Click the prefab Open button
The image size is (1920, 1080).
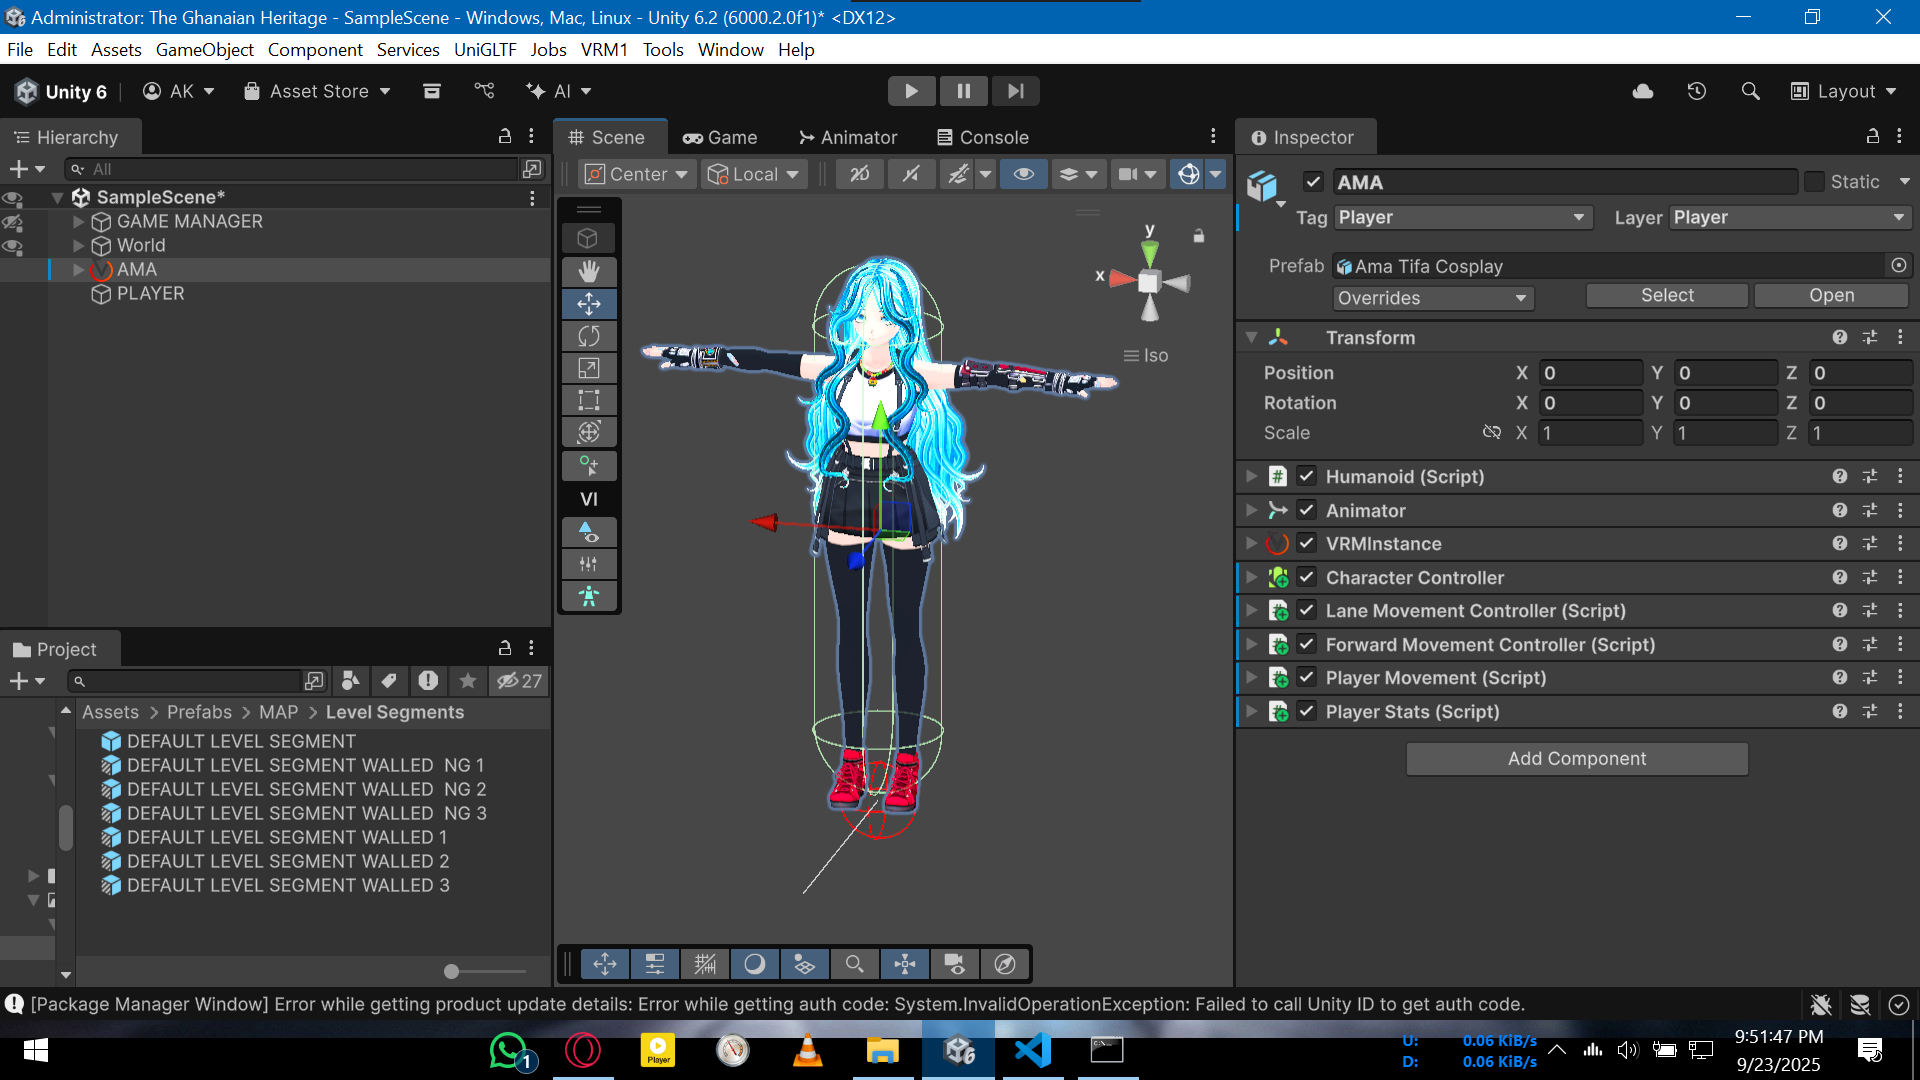point(1830,295)
